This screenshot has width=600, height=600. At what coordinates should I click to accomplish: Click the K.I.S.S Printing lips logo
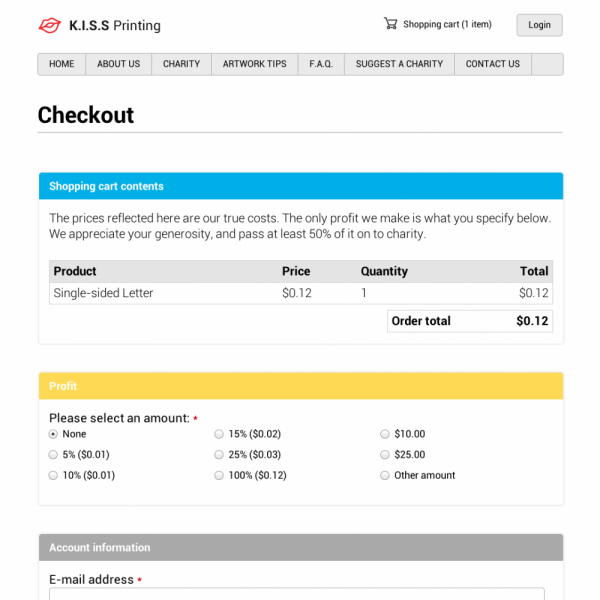coord(49,25)
